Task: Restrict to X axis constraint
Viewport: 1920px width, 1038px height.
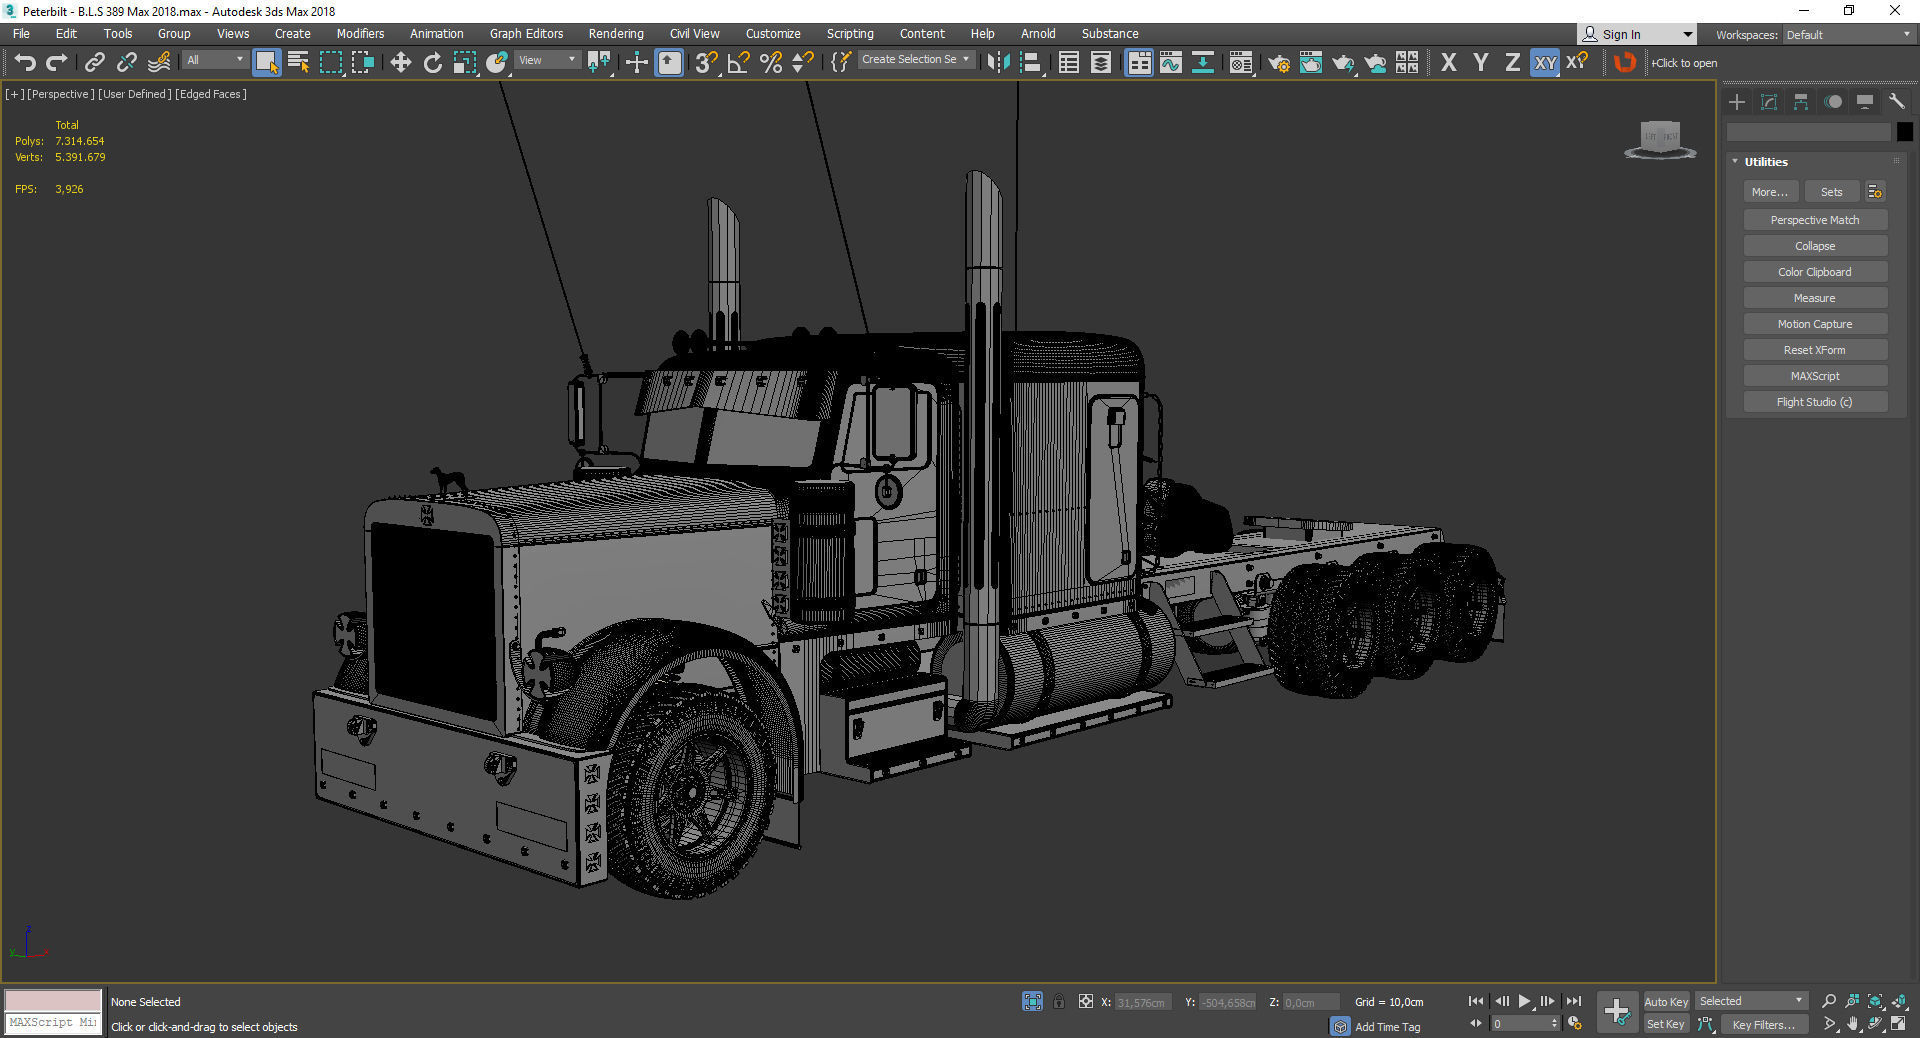Action: (x=1448, y=63)
